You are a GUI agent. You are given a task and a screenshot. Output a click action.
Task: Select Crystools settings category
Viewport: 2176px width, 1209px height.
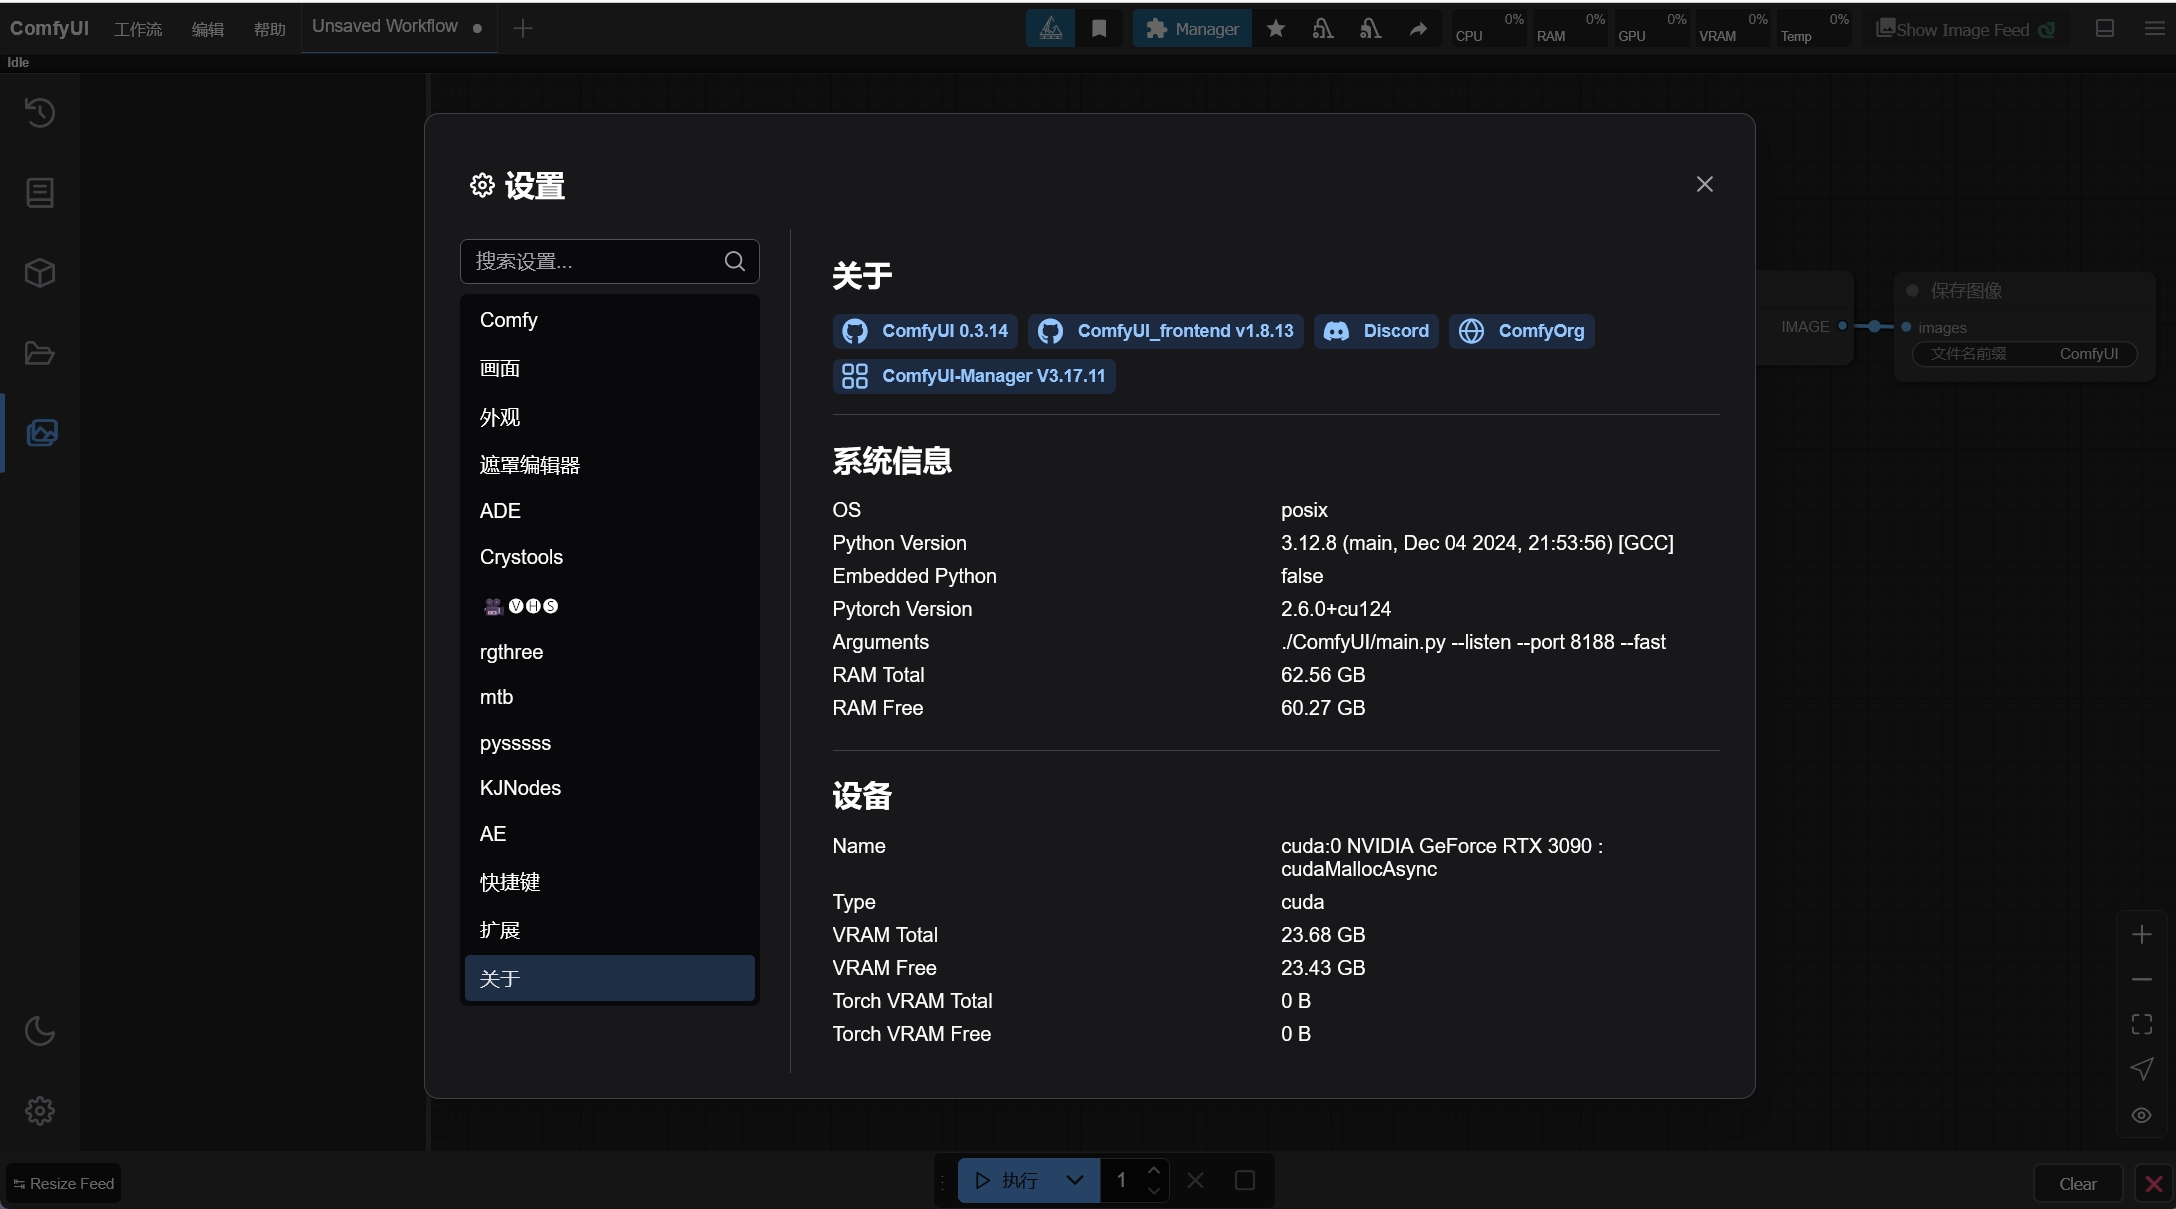pyautogui.click(x=609, y=557)
